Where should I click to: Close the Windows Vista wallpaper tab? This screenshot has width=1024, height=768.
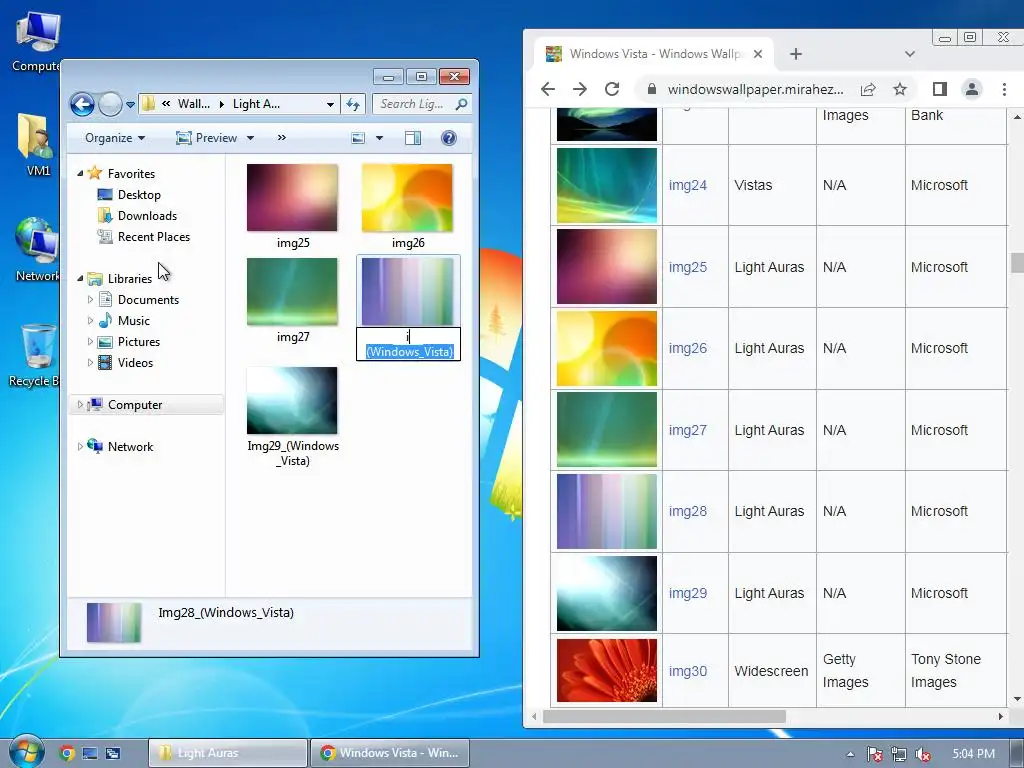(758, 54)
